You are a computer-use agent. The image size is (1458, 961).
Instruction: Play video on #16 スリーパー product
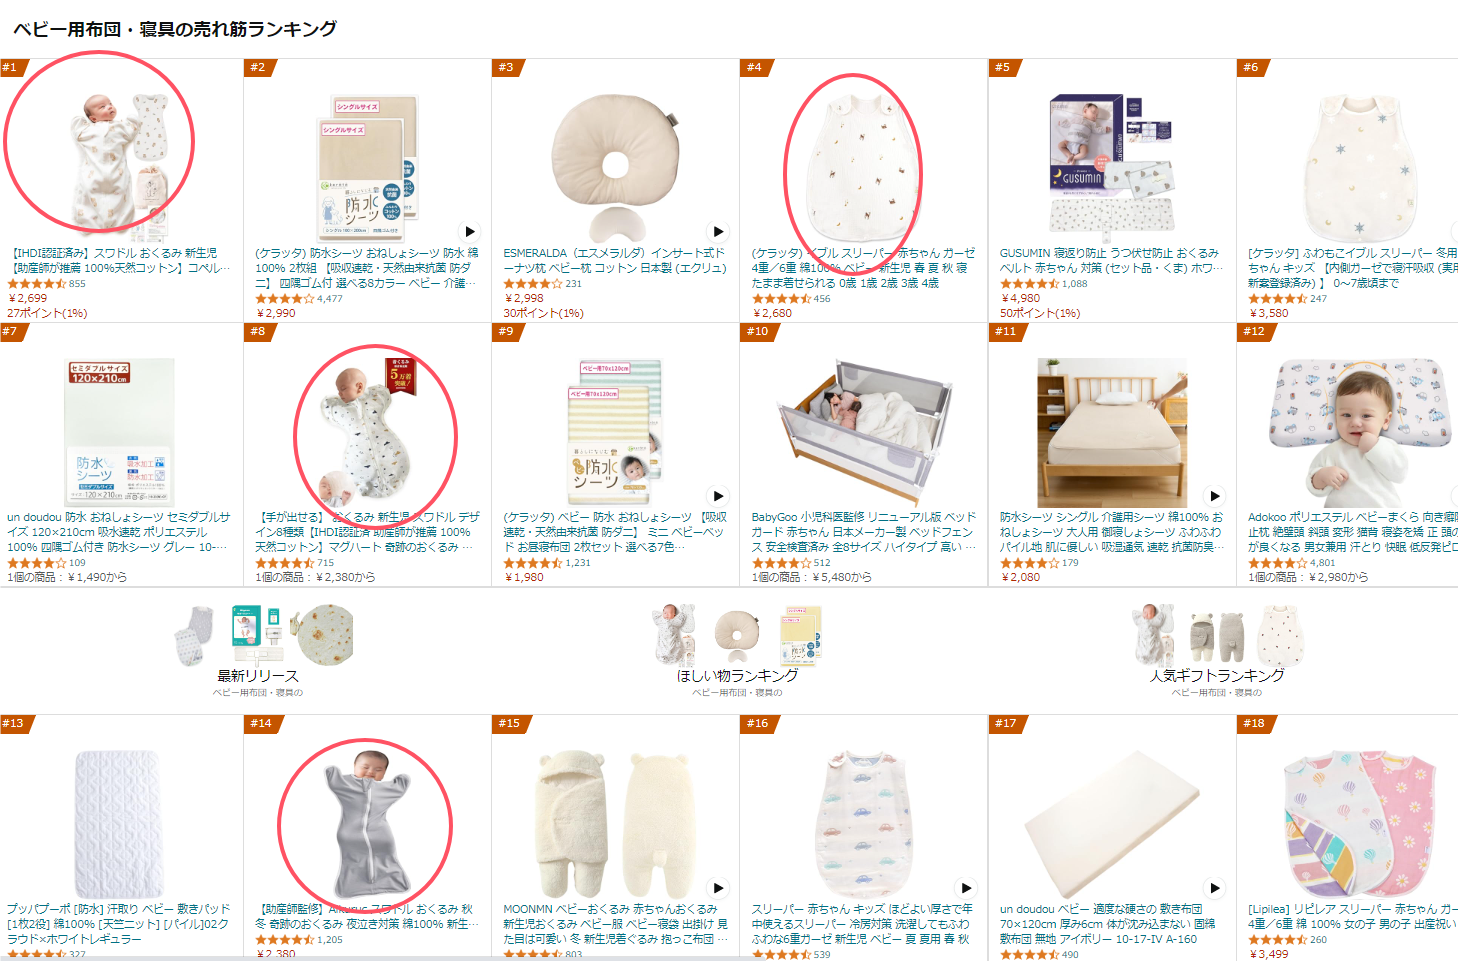(x=966, y=888)
